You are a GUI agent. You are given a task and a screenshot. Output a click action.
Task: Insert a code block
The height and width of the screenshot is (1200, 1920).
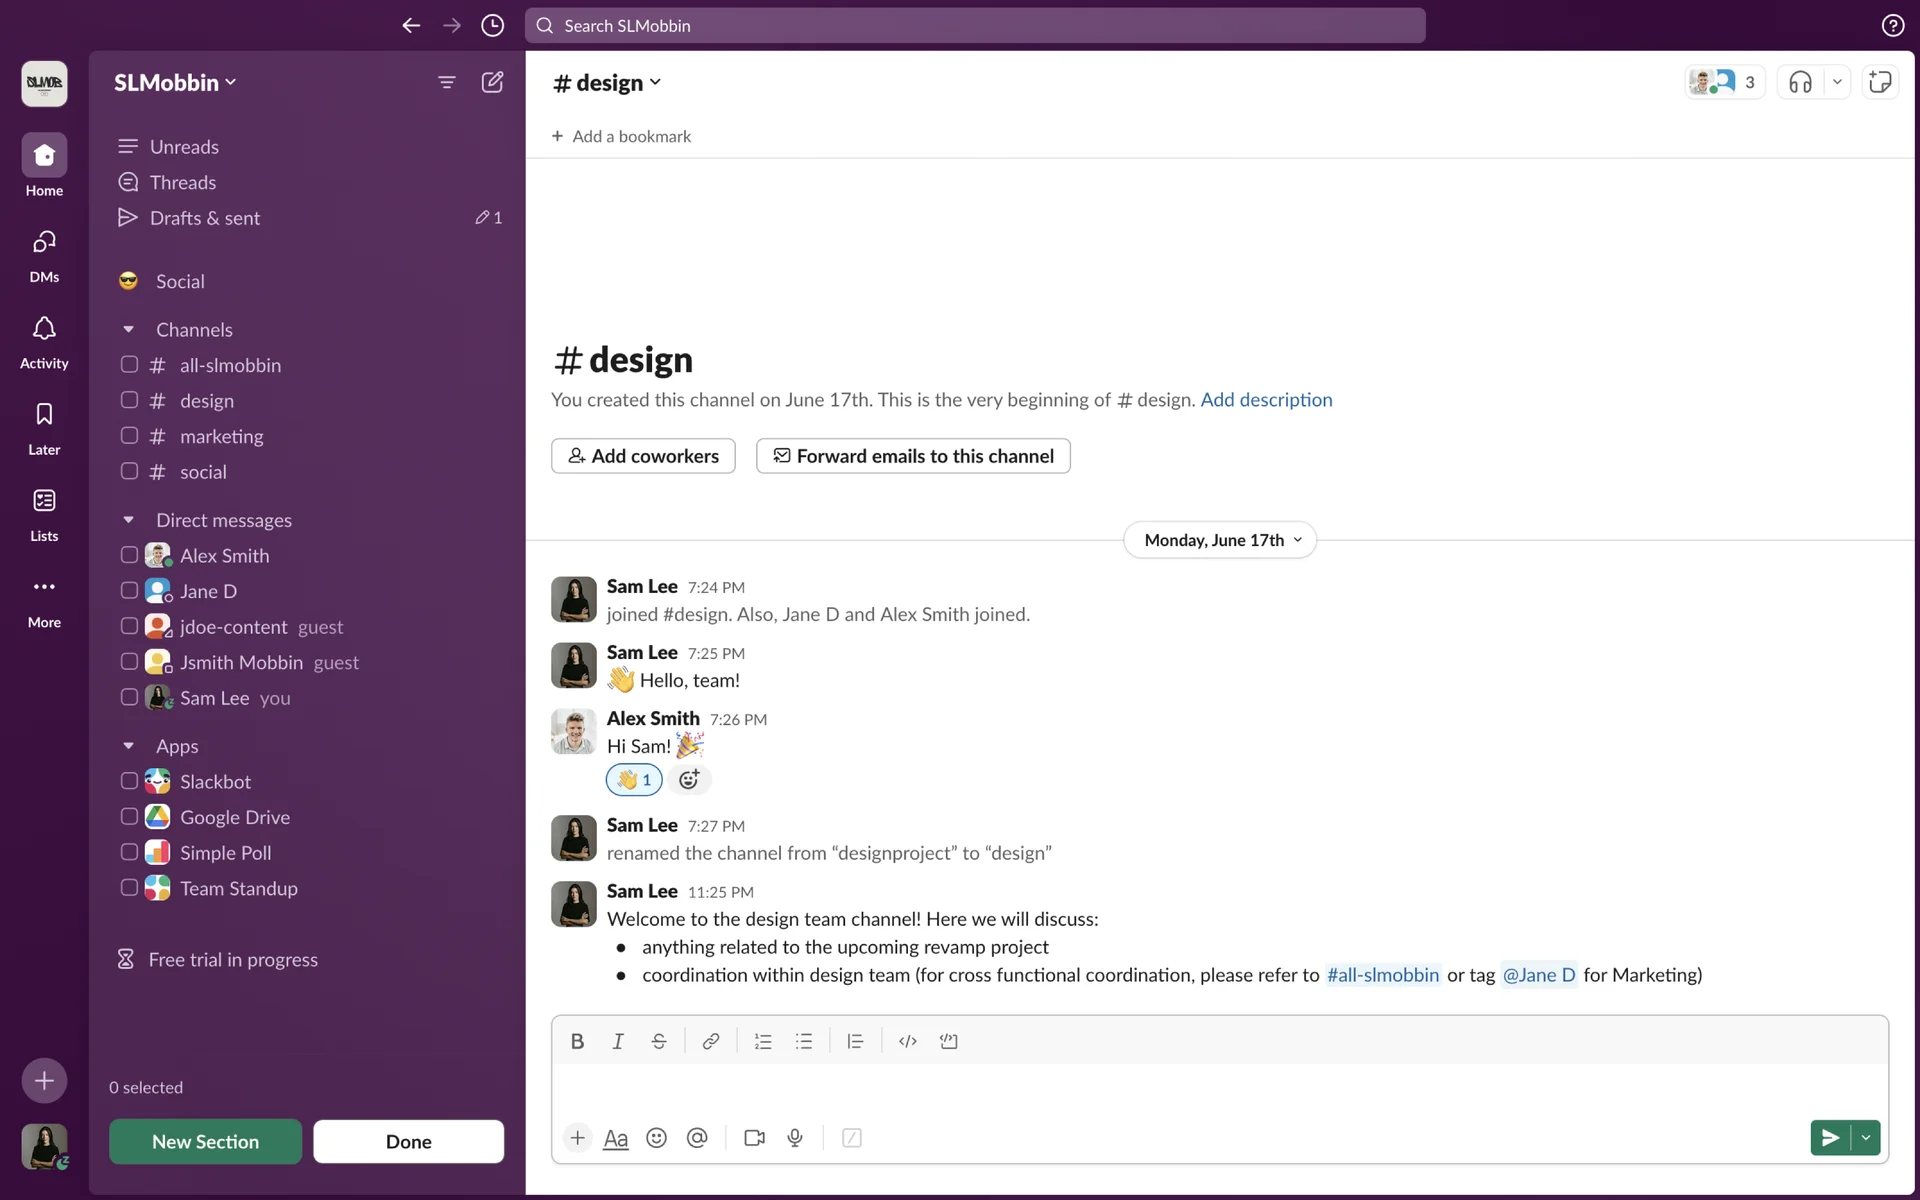click(948, 1041)
